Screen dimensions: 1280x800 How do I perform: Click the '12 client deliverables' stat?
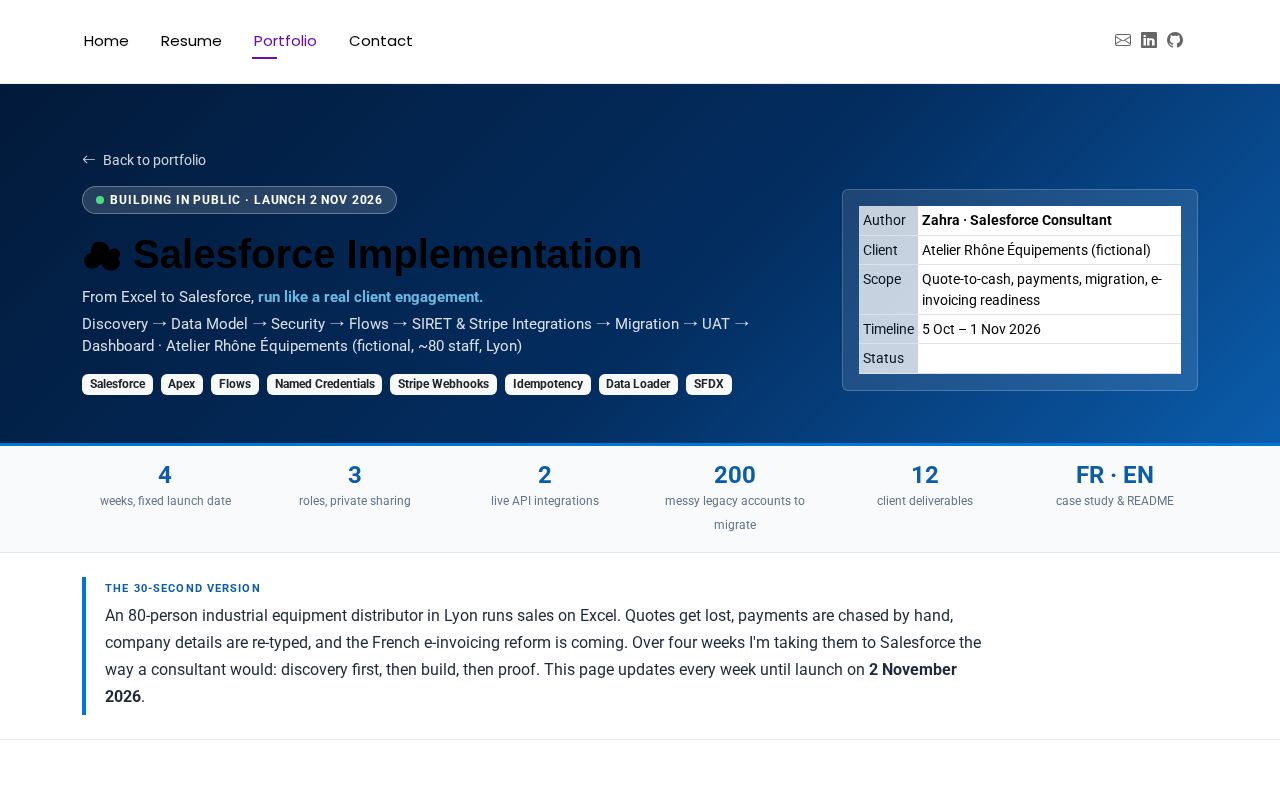[925, 486]
